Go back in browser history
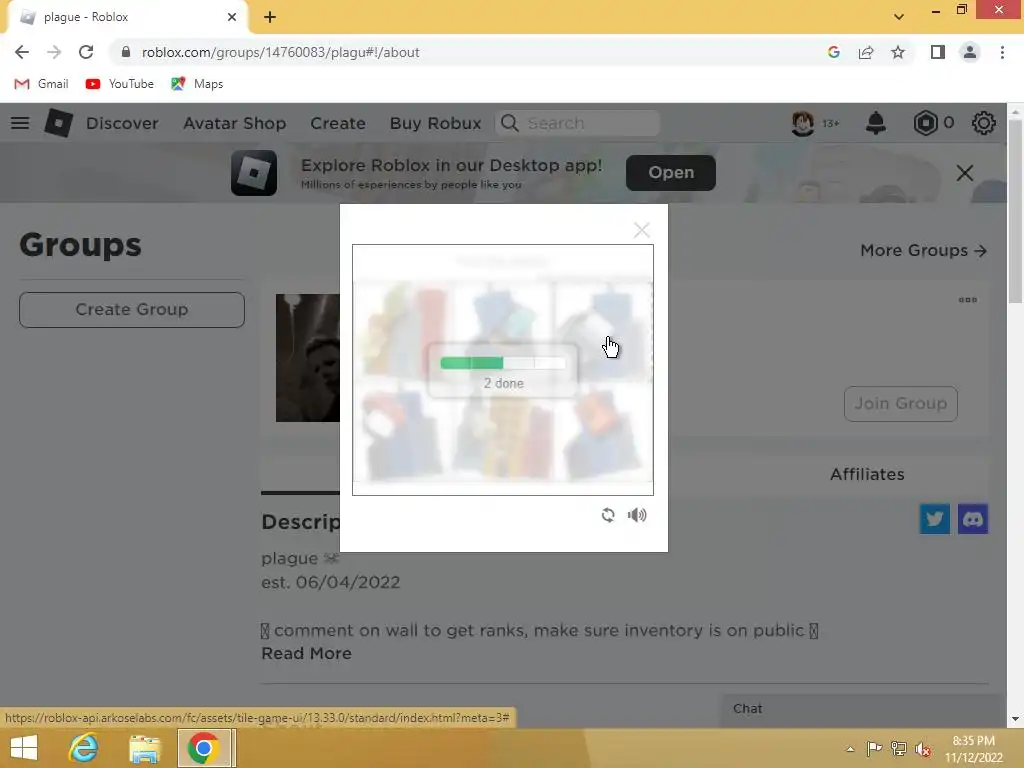 [22, 52]
